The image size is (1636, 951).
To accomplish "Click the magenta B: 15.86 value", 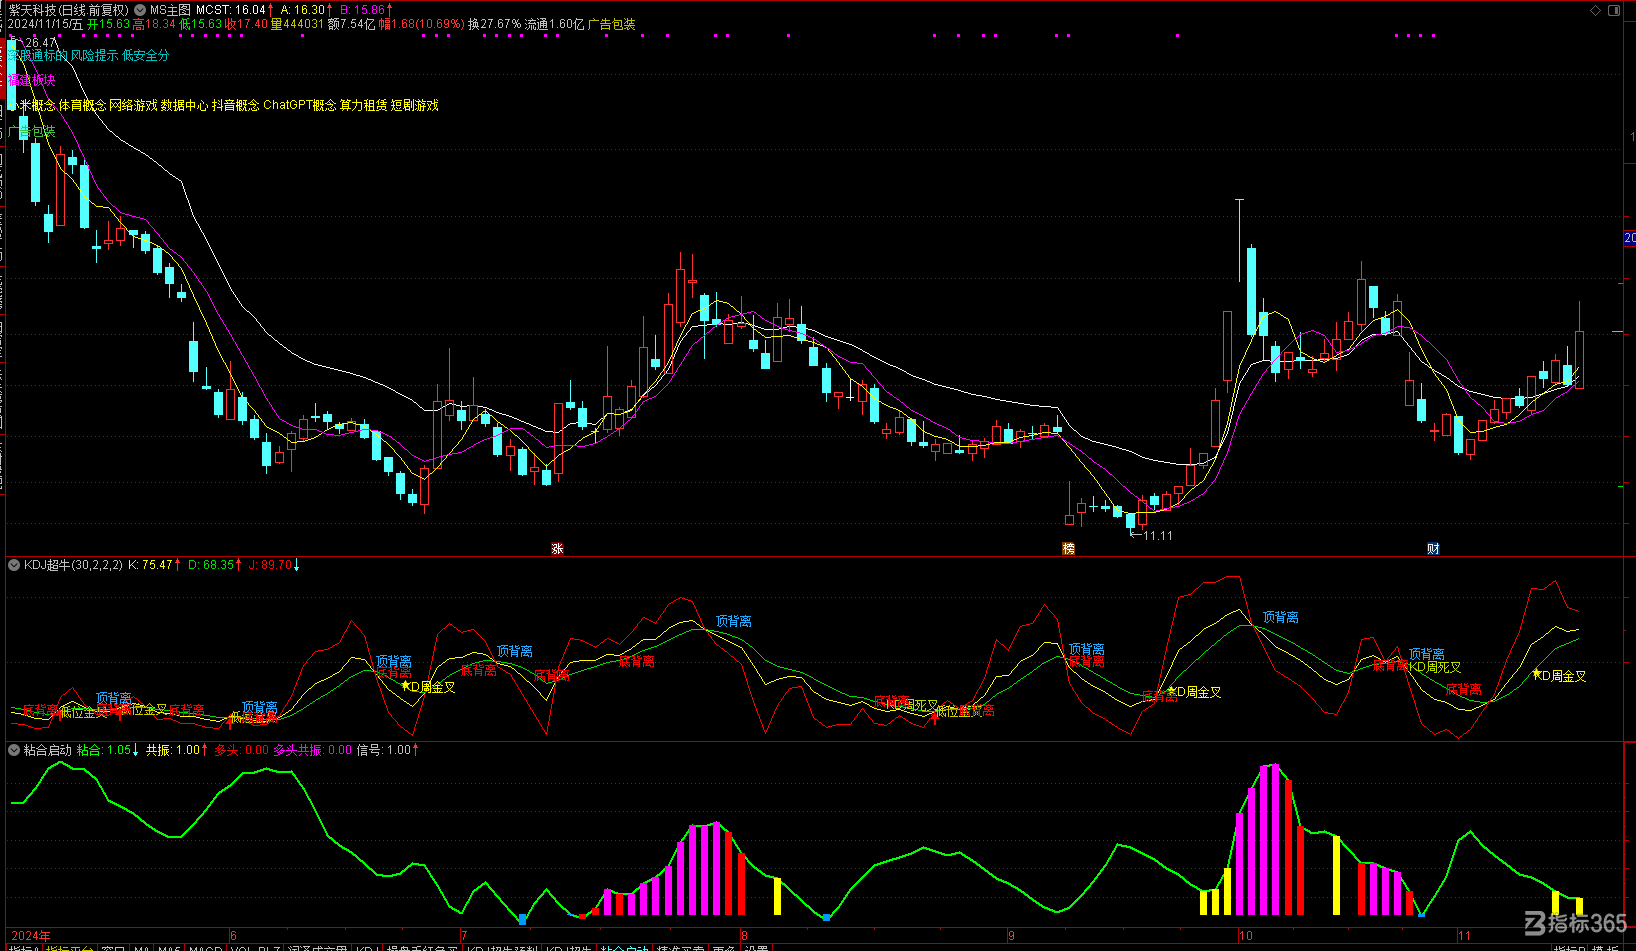I will tap(362, 10).
